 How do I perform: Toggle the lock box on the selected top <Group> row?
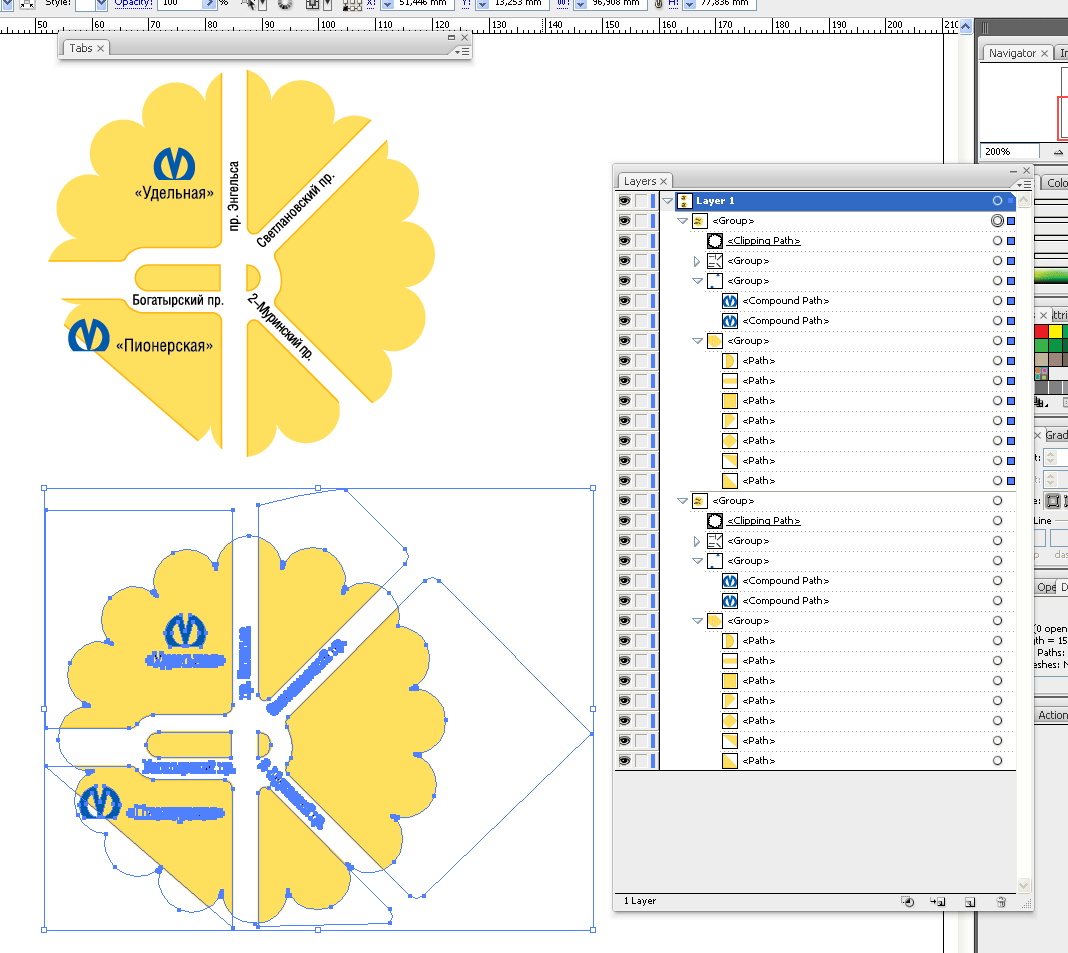tap(641, 221)
